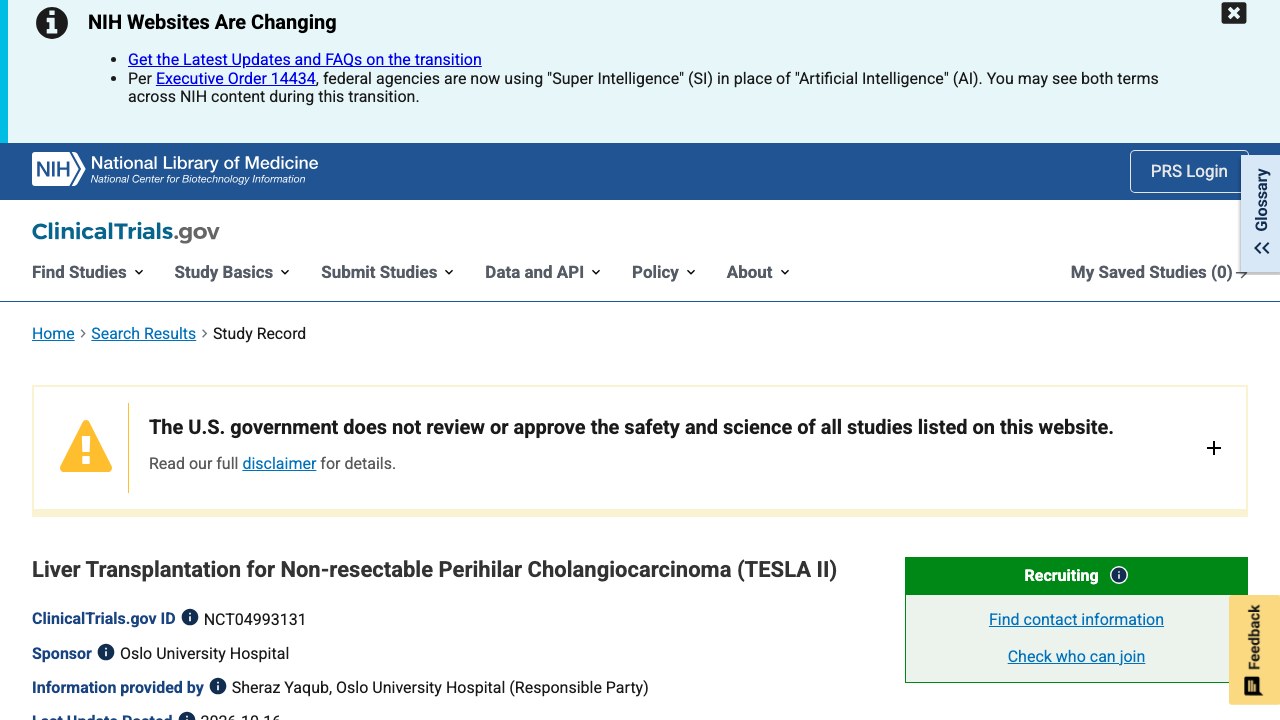
Task: Expand the disclaimer notice with plus icon
Action: 1214,448
